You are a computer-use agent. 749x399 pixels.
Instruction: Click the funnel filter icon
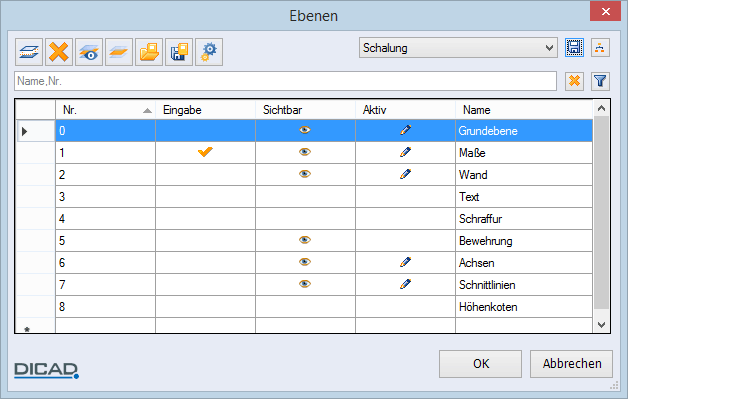600,81
